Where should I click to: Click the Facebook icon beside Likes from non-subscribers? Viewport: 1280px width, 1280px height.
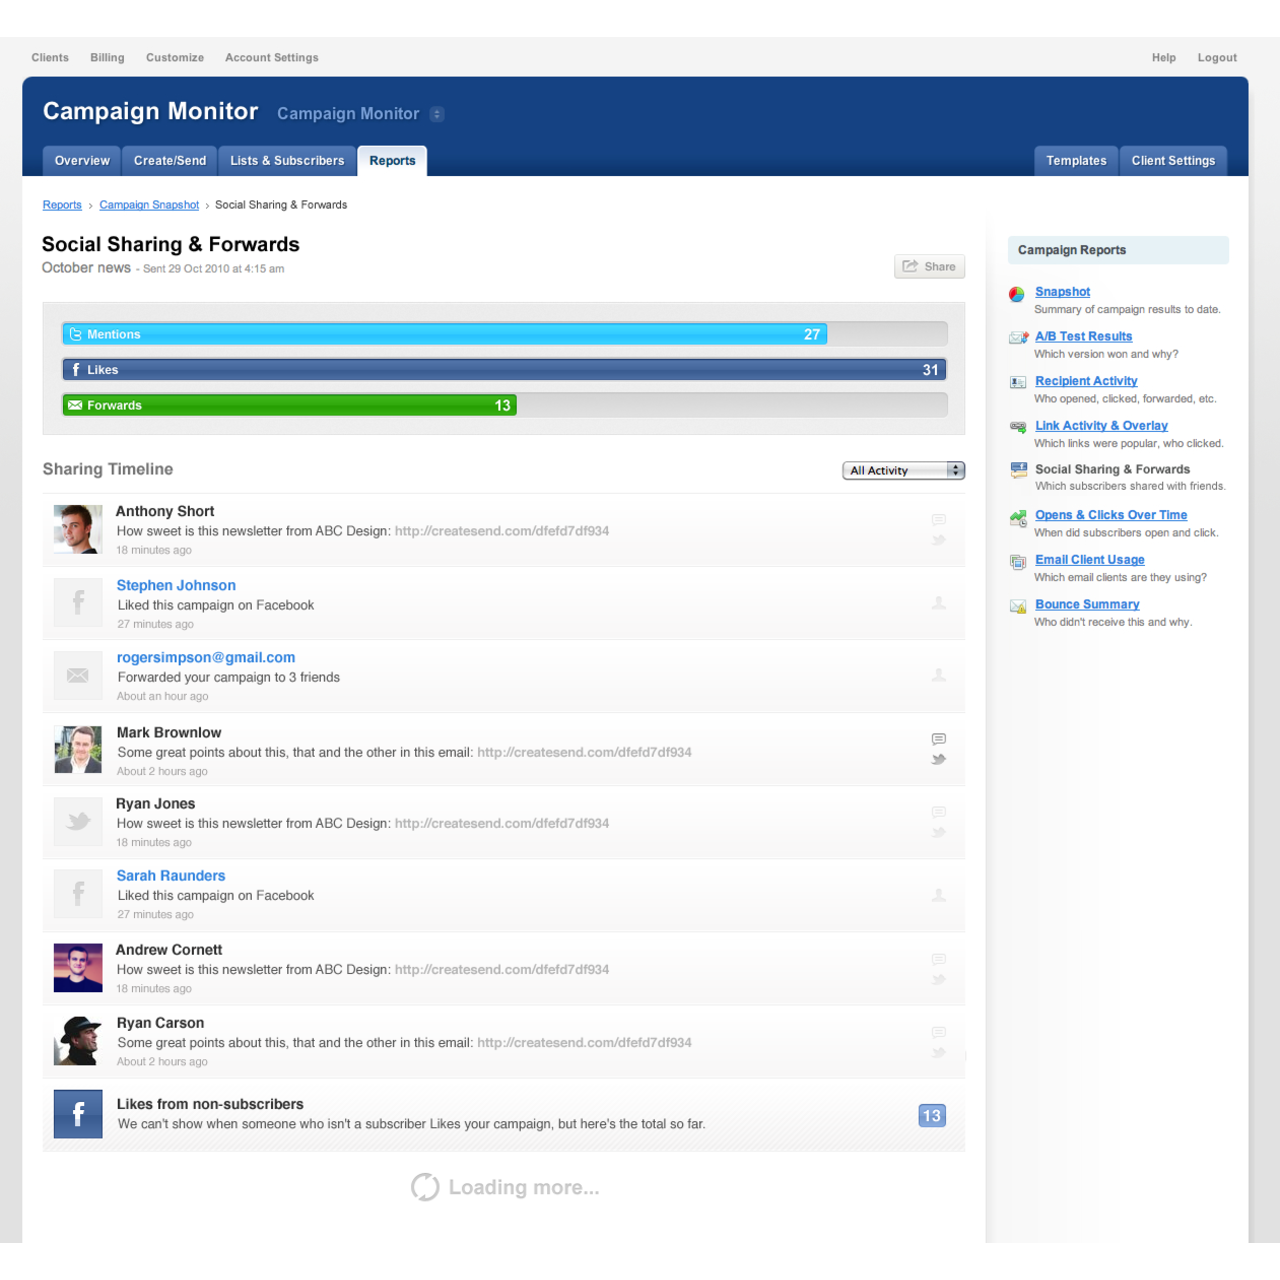(78, 1113)
